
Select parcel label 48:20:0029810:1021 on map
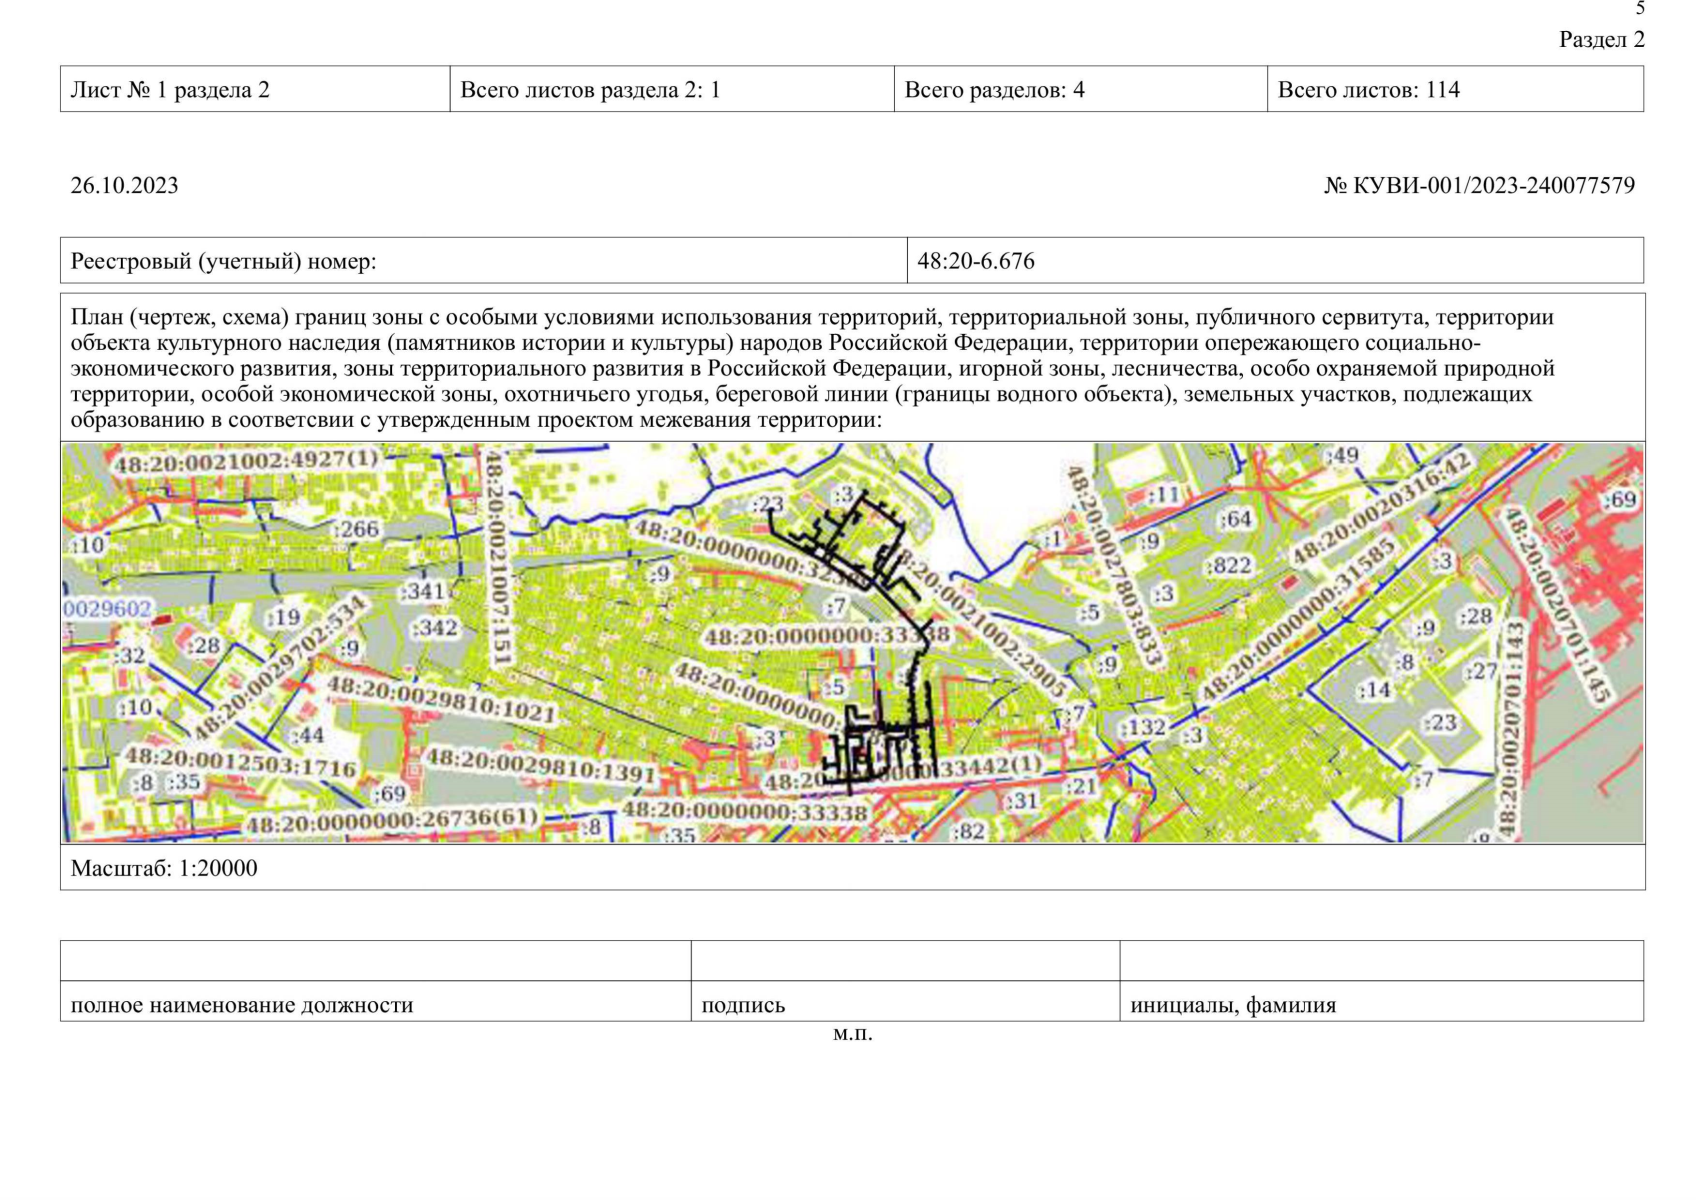[441, 699]
